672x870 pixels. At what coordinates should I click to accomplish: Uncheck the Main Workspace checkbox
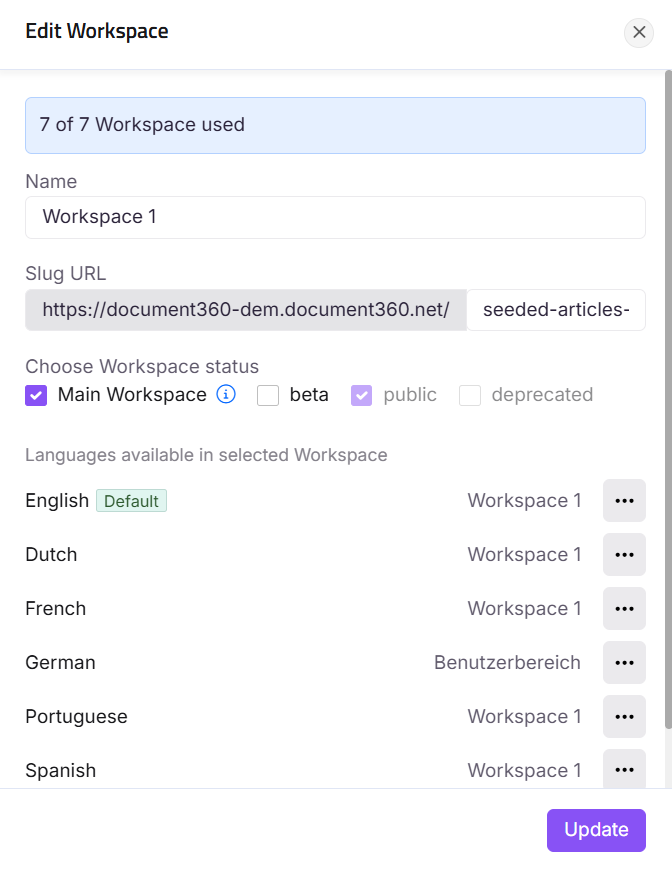[x=36, y=395]
